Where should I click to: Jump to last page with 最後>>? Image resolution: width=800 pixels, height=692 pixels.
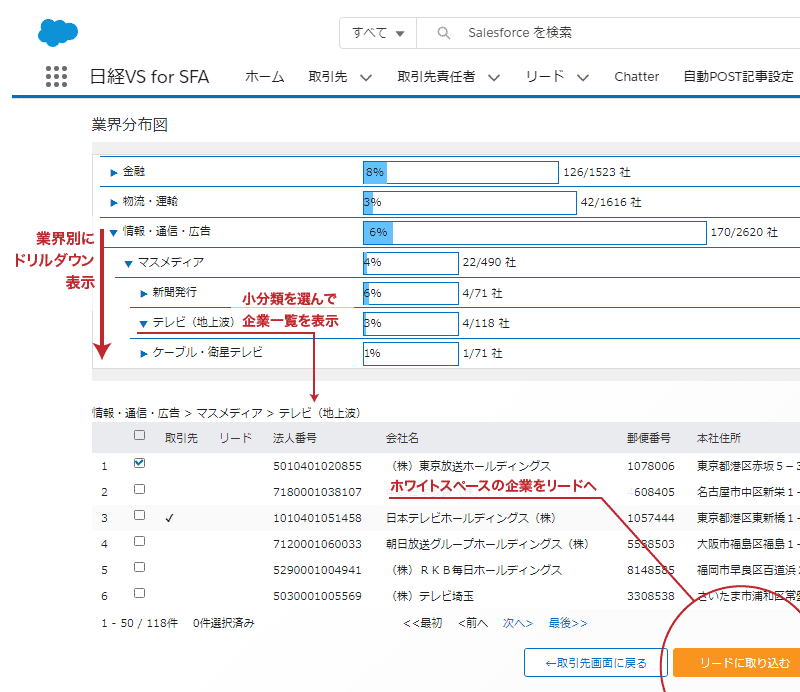point(568,623)
